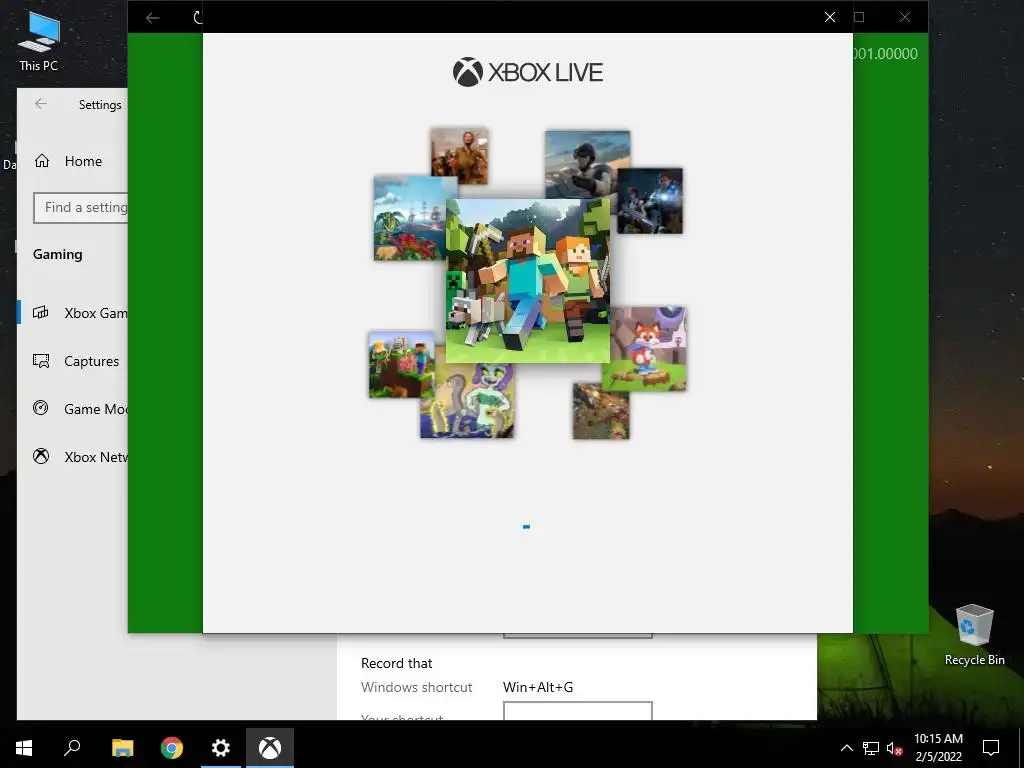
Task: Switch to Settings app in taskbar
Action: pos(221,748)
